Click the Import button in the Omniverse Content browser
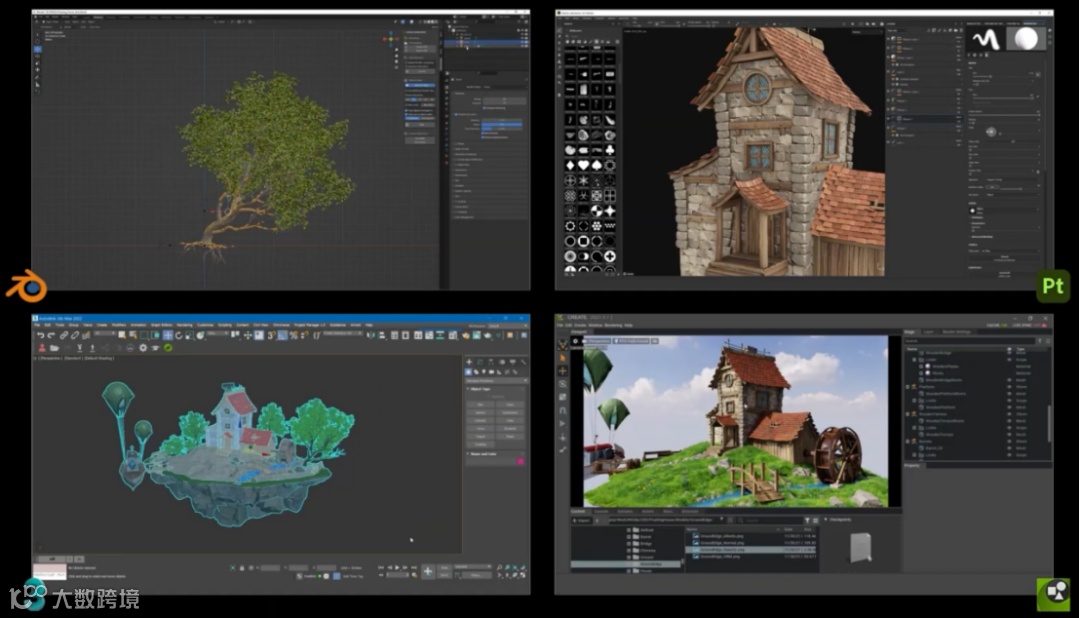The width and height of the screenshot is (1080, 618). tap(582, 521)
